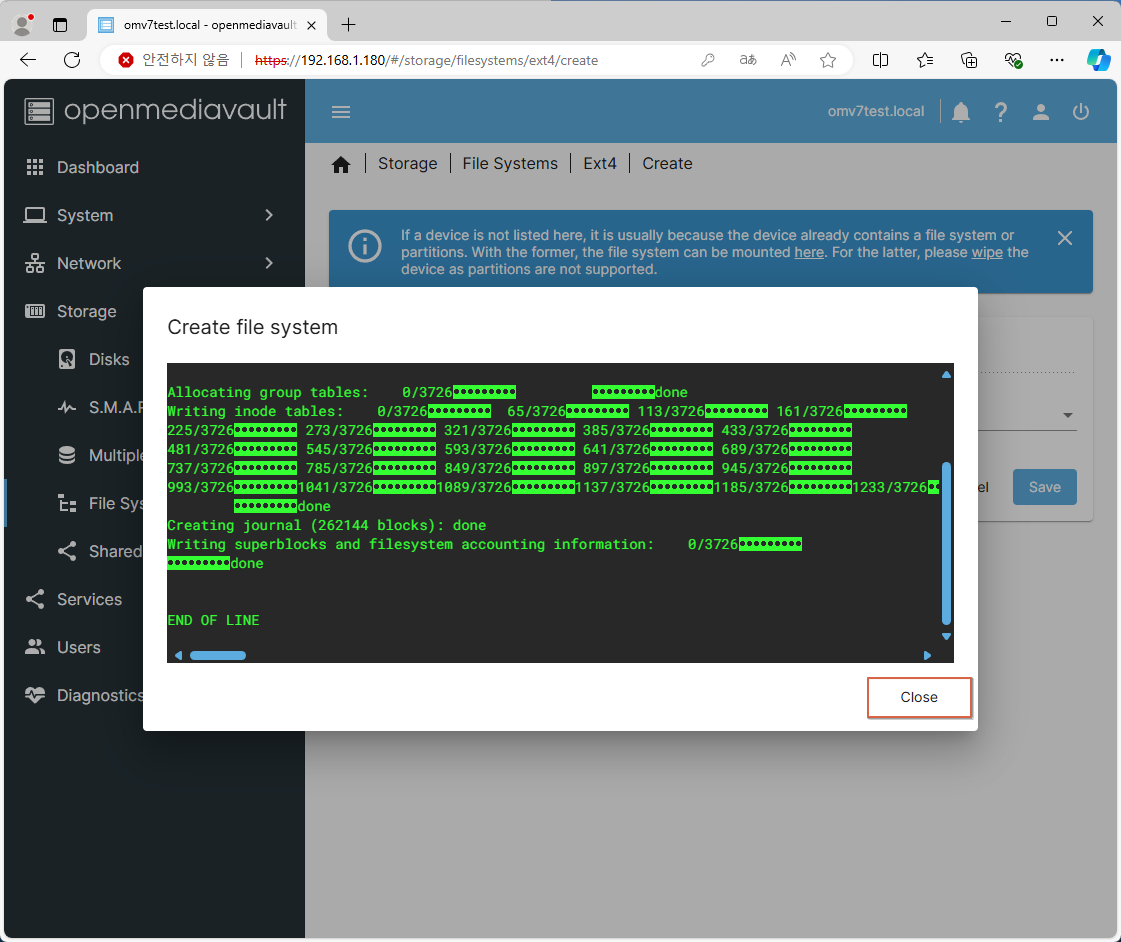Image resolution: width=1121 pixels, height=942 pixels.
Task: Open the Services menu item
Action: coord(89,599)
